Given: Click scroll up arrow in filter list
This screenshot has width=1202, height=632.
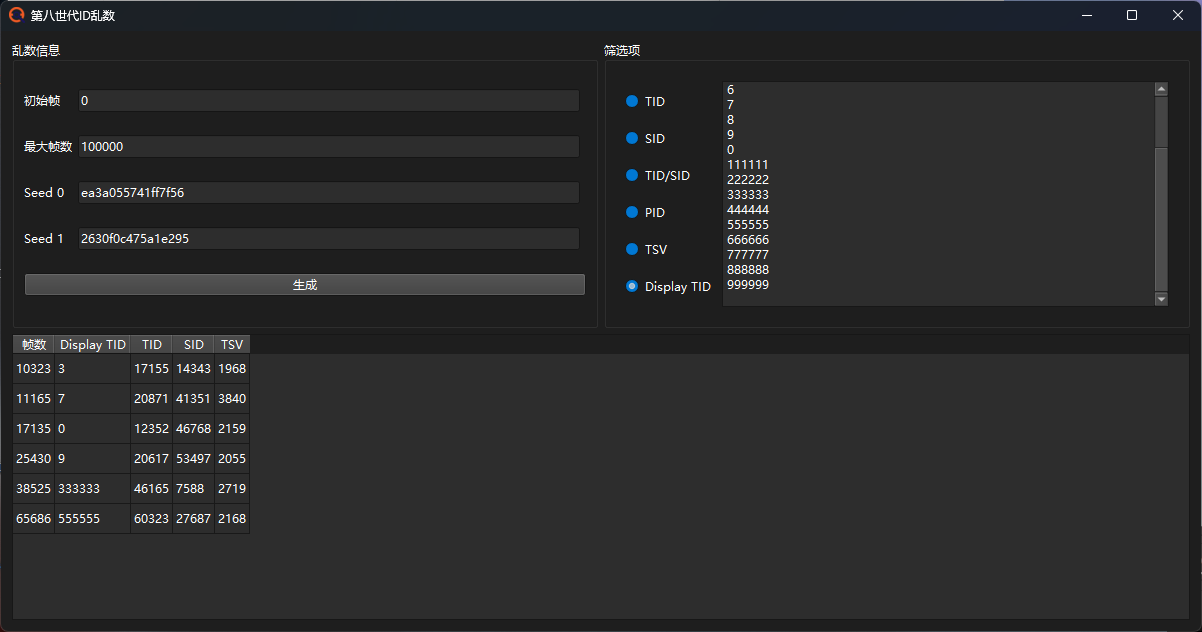Looking at the screenshot, I should (1161, 89).
